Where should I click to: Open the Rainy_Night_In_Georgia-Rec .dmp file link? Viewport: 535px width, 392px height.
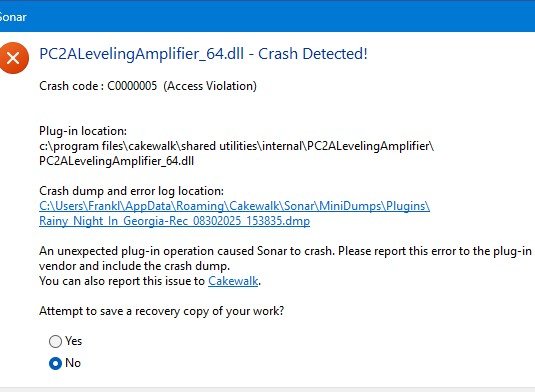coord(174,221)
